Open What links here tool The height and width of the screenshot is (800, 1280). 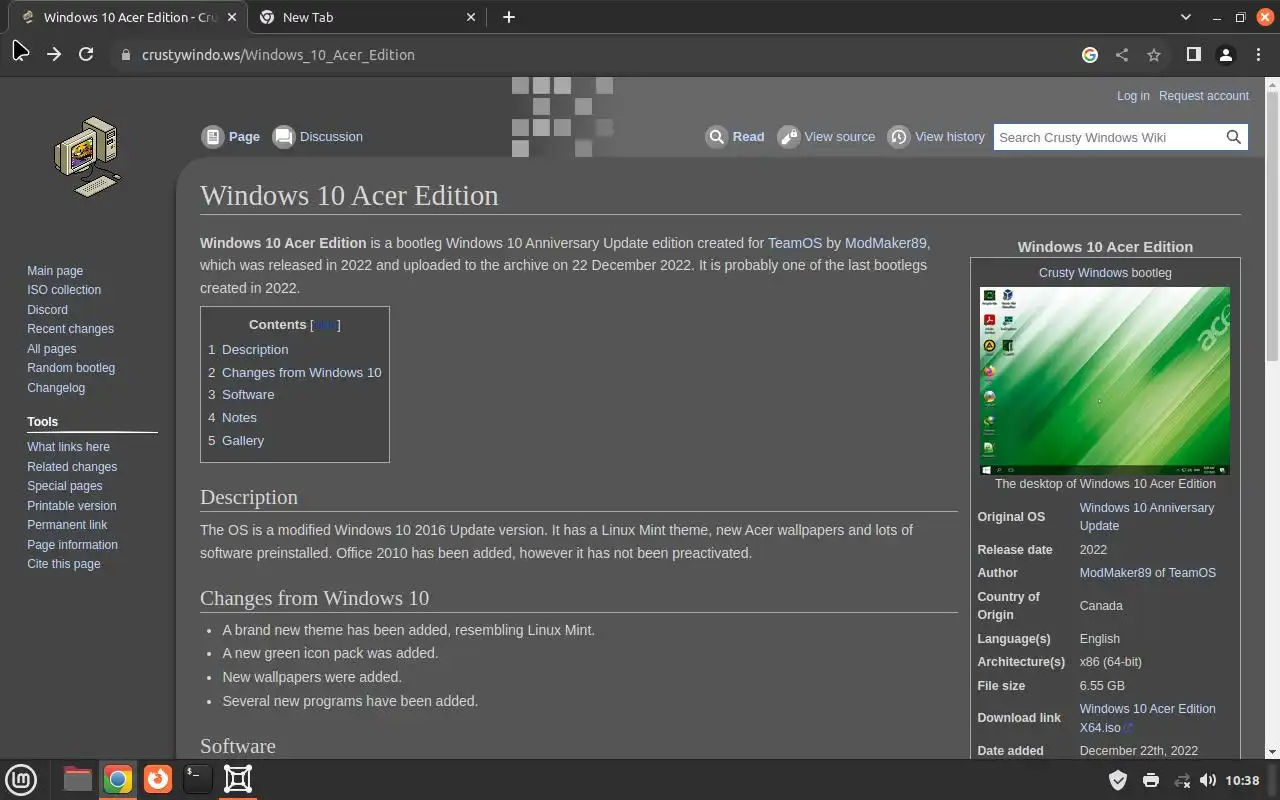click(68, 447)
